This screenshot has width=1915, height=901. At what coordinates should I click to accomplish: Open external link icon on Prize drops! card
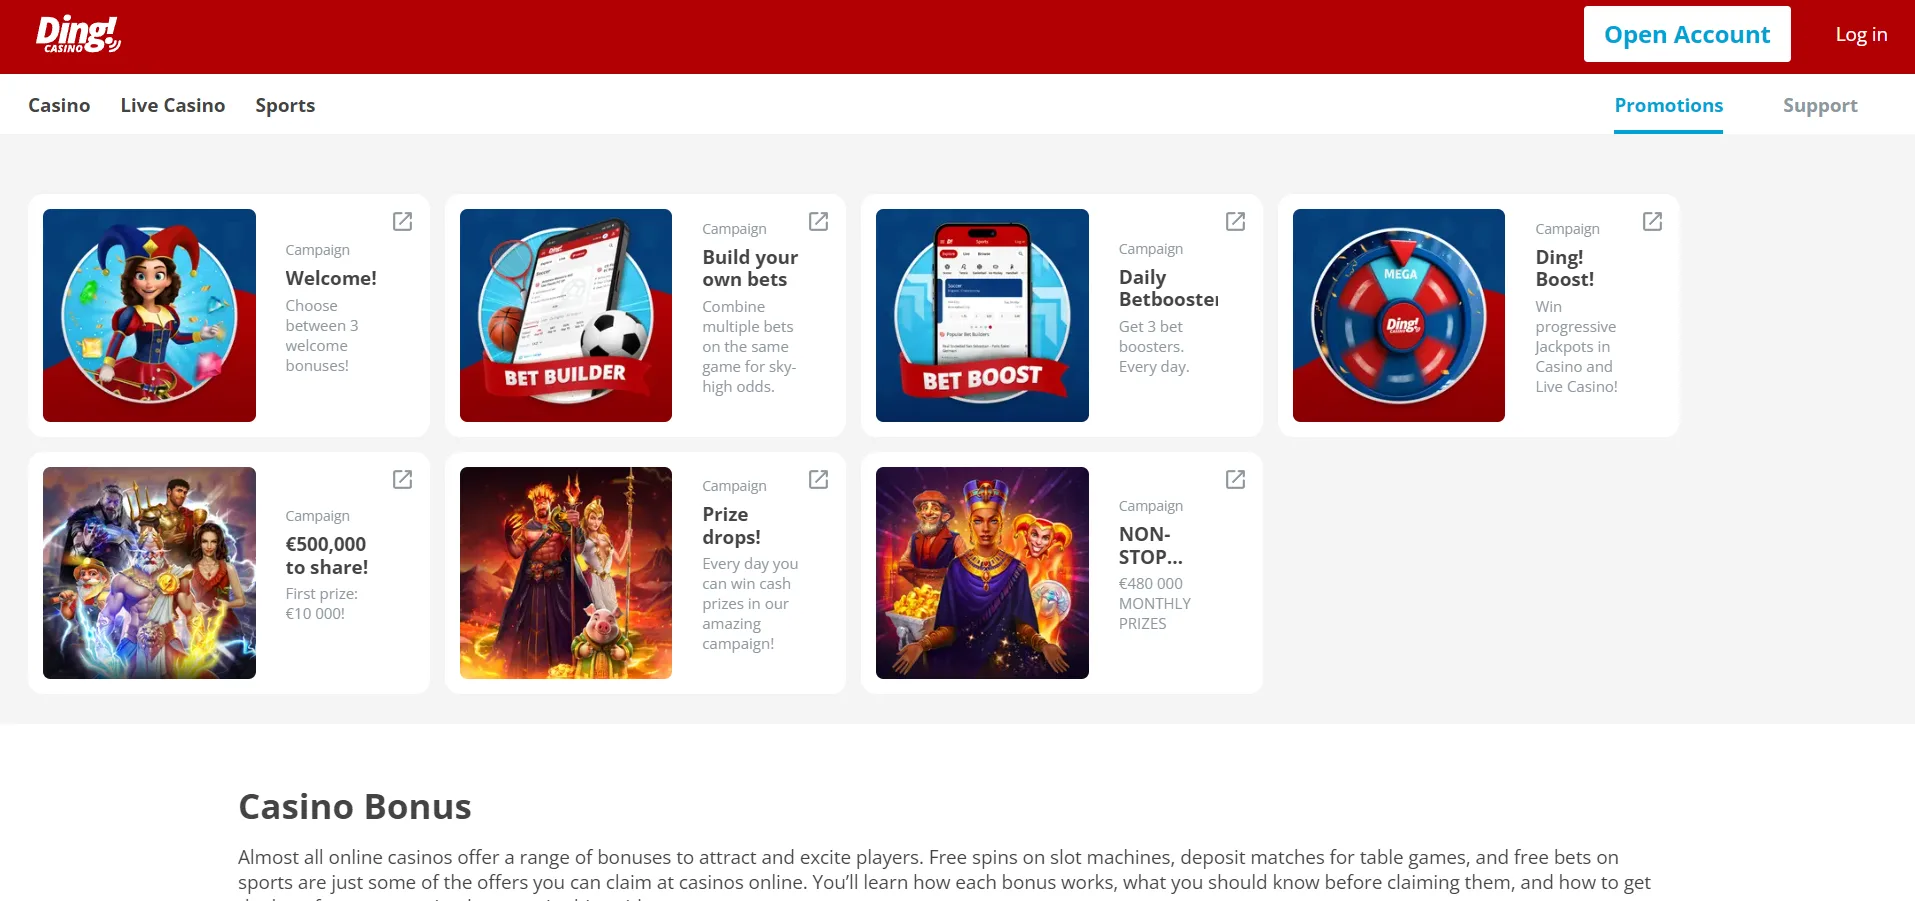(818, 479)
